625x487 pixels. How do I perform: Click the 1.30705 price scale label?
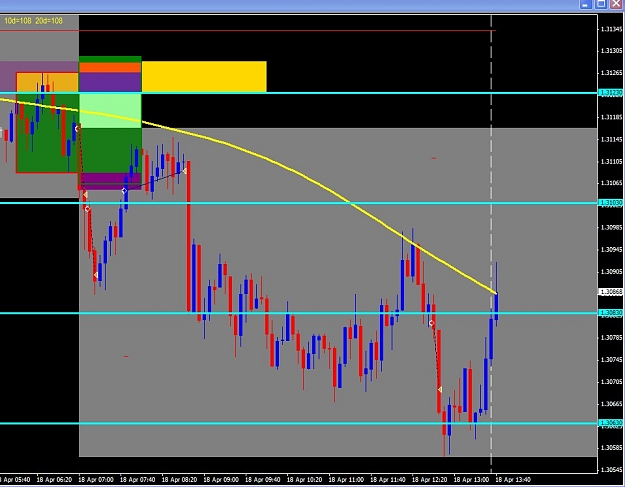tap(611, 382)
